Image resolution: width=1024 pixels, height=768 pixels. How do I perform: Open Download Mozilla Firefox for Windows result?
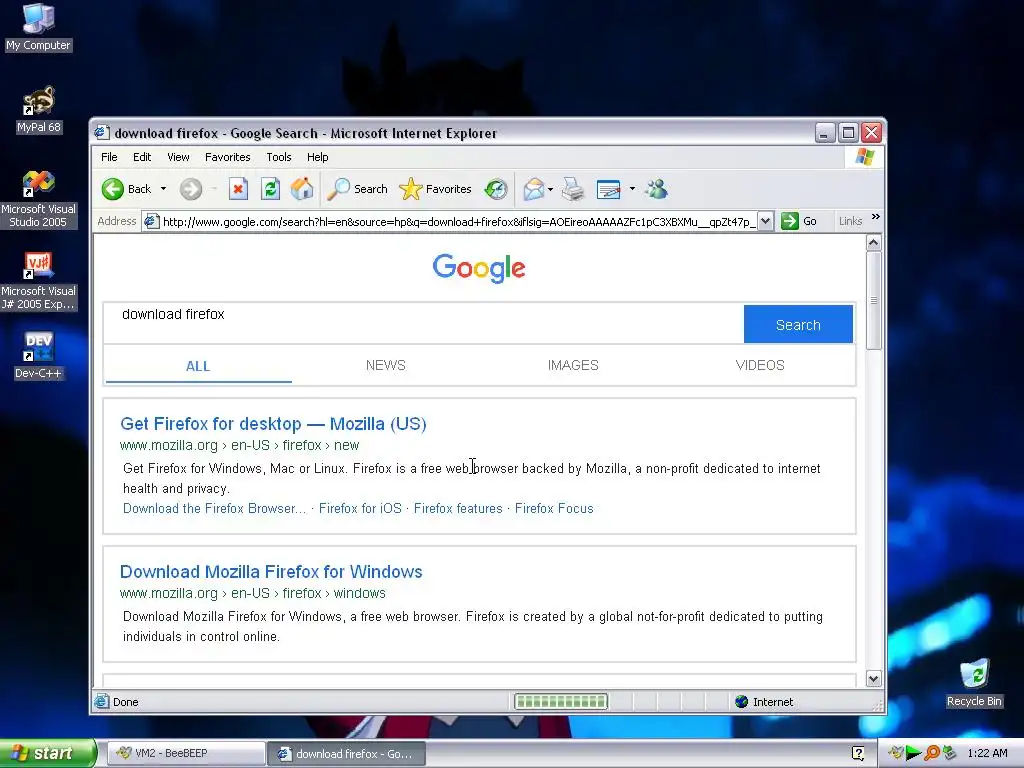[271, 572]
